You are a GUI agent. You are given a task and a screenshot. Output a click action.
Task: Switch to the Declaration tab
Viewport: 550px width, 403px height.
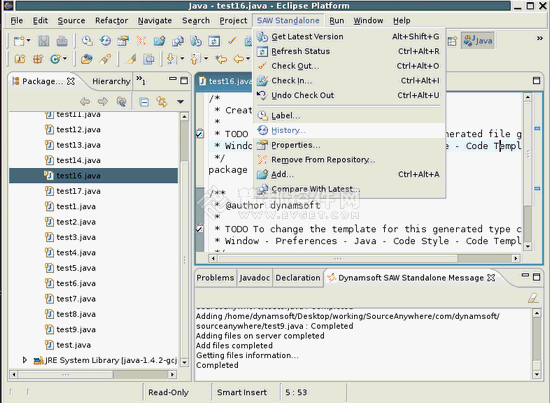click(298, 278)
